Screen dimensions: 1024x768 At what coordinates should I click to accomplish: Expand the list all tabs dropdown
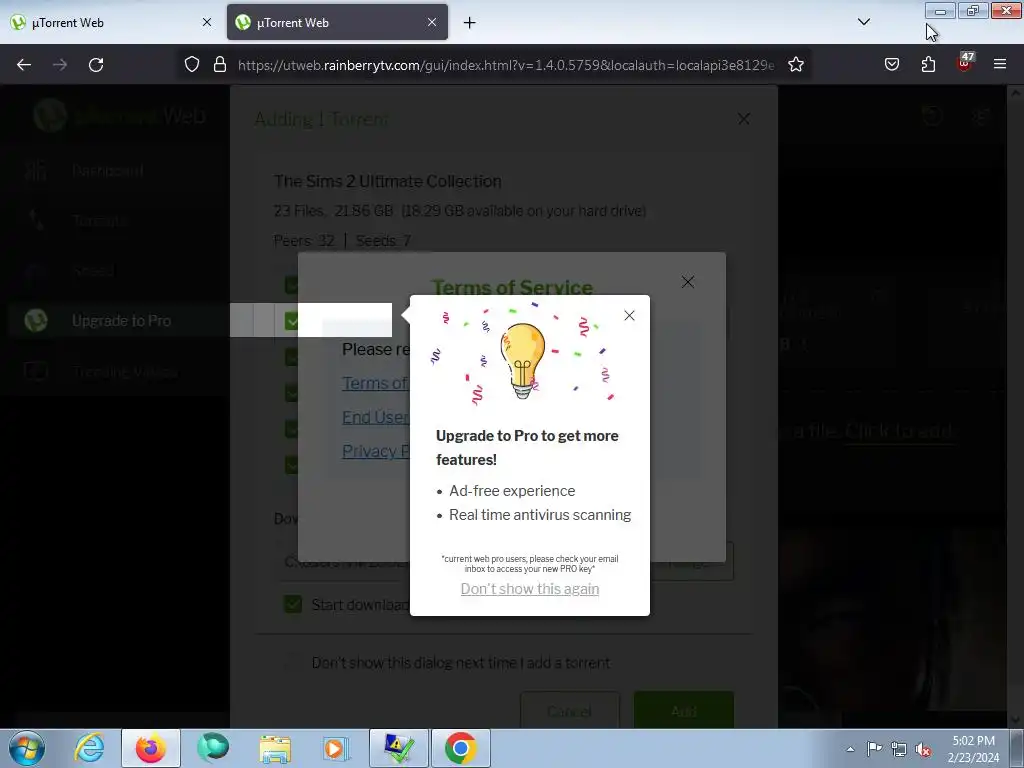click(x=864, y=22)
